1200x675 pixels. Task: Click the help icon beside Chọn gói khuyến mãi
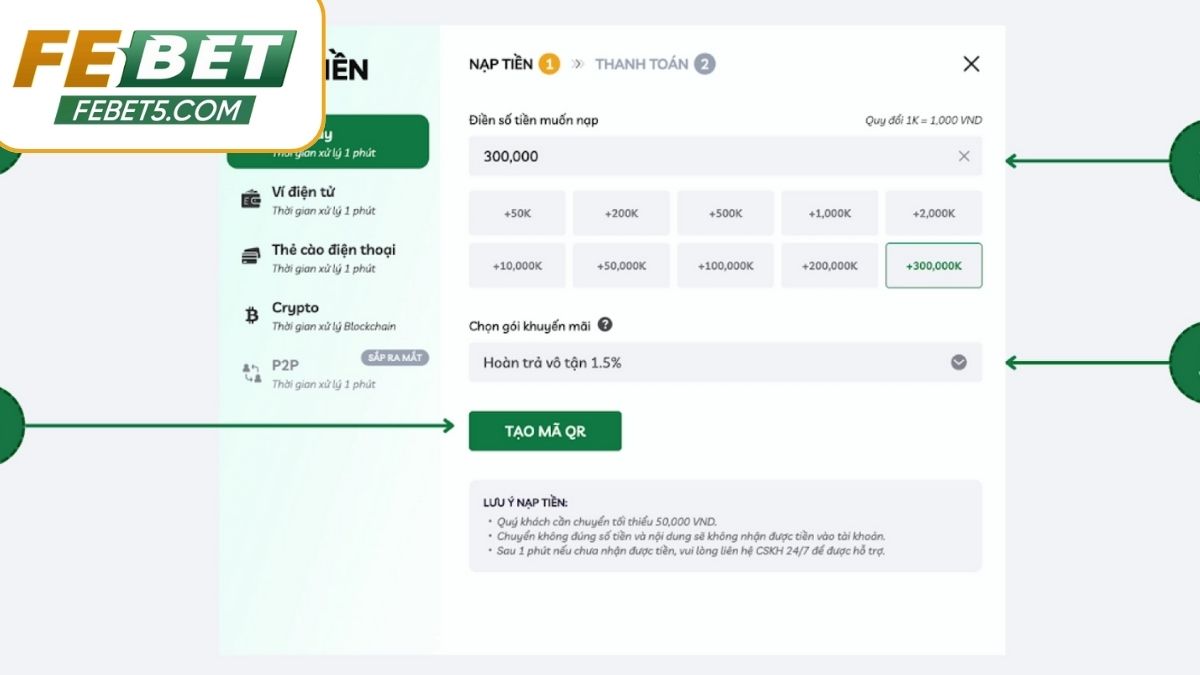pyautogui.click(x=605, y=325)
